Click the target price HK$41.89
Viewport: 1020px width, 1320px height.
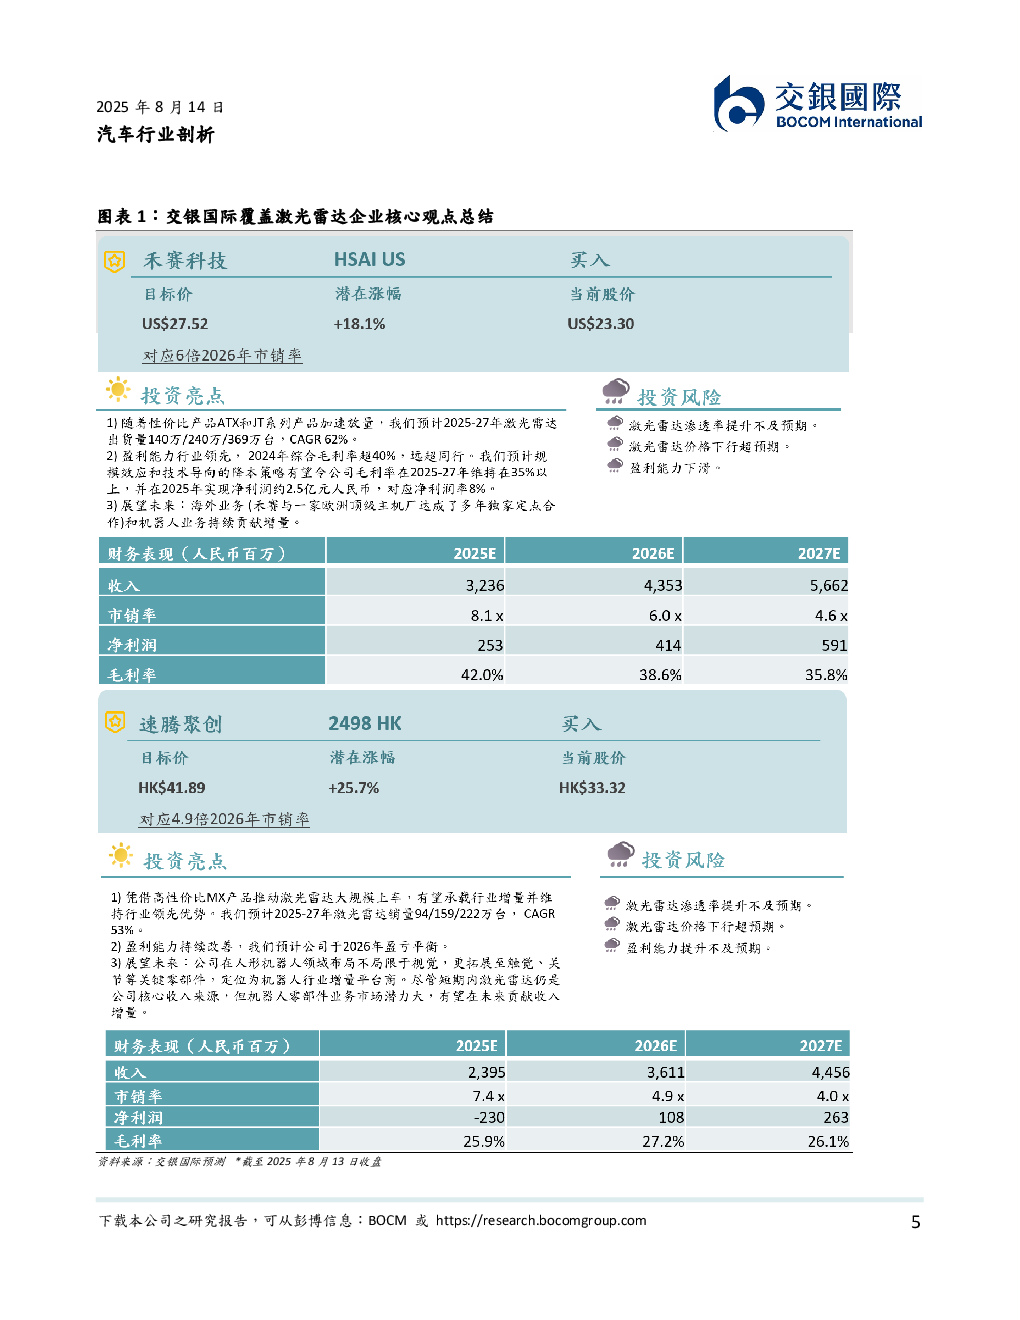[x=172, y=788]
